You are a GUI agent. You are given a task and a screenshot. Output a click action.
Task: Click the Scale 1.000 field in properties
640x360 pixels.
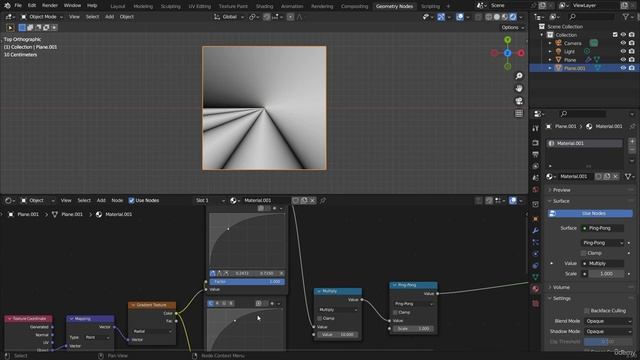click(606, 274)
